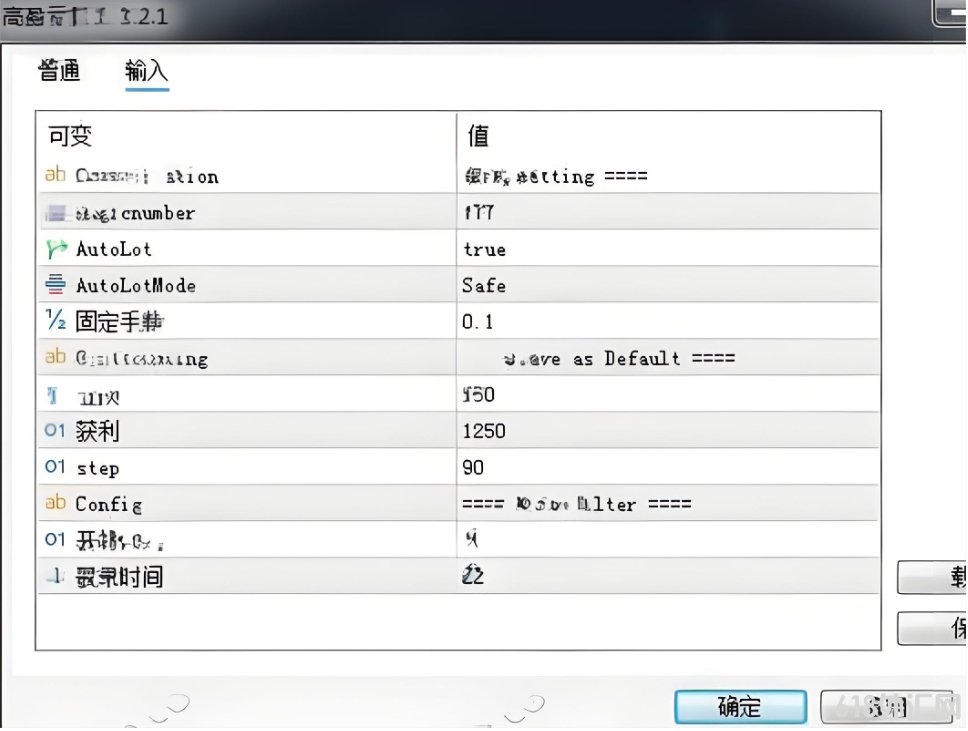Edit the 固定手数 value 0.1
Screen dimensions: 968x731
(668, 321)
